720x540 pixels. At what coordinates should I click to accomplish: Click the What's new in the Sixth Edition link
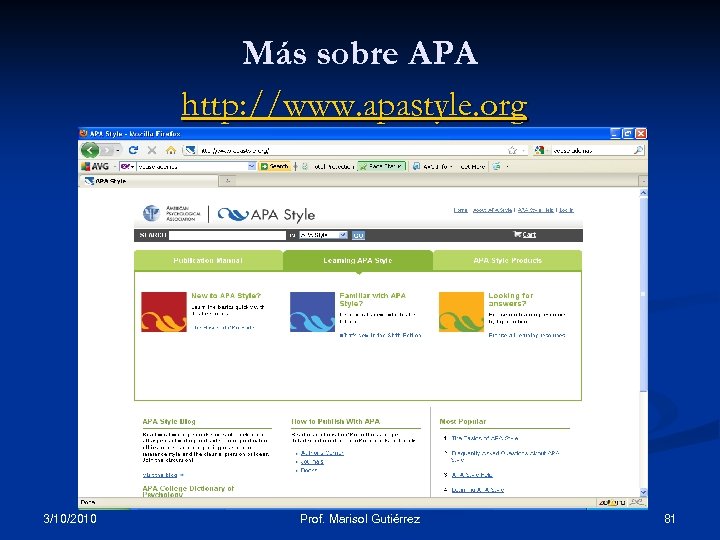coord(380,335)
